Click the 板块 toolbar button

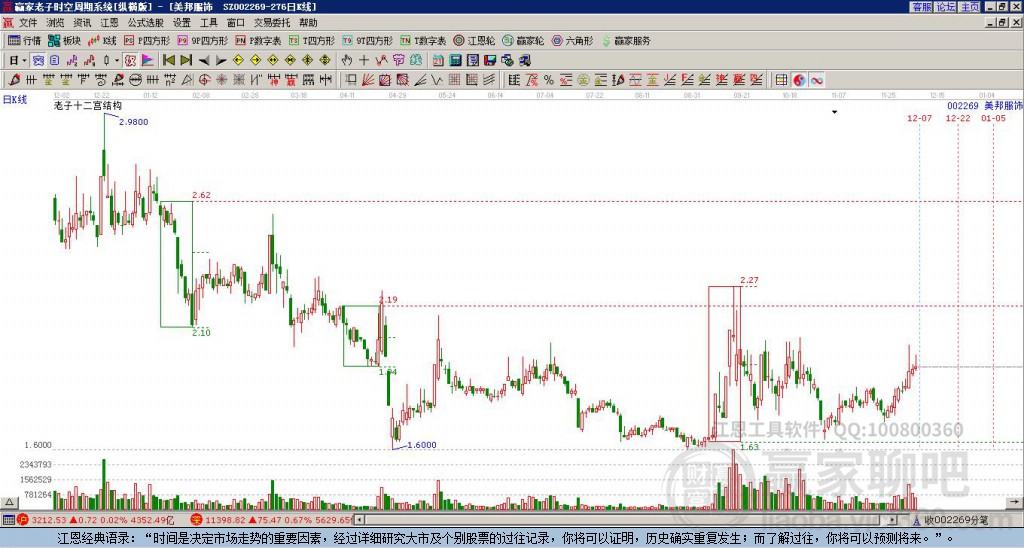(x=64, y=40)
